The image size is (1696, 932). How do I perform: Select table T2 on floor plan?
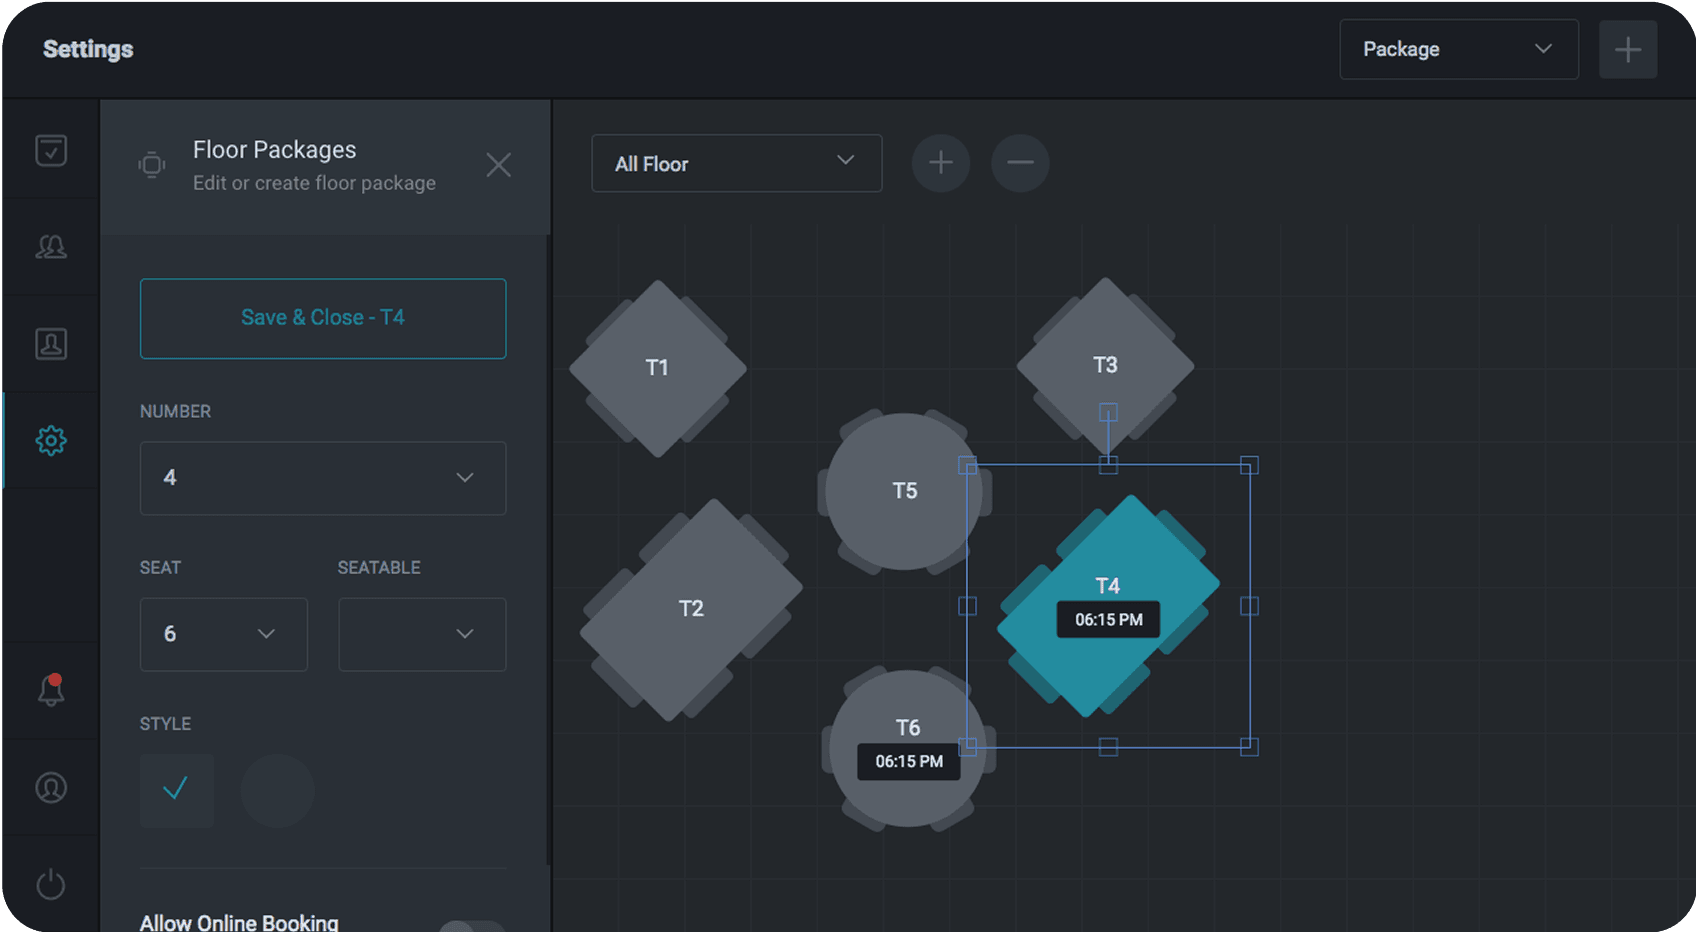pos(690,609)
